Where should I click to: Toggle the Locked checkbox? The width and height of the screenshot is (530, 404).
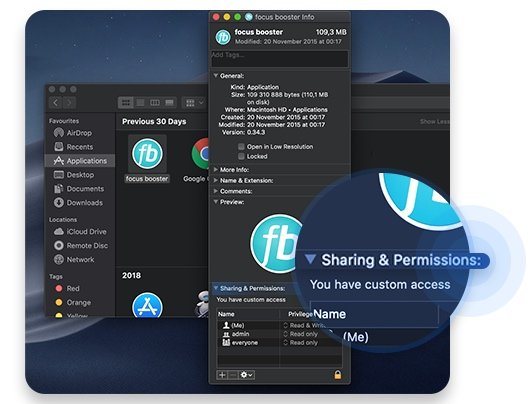(x=241, y=156)
